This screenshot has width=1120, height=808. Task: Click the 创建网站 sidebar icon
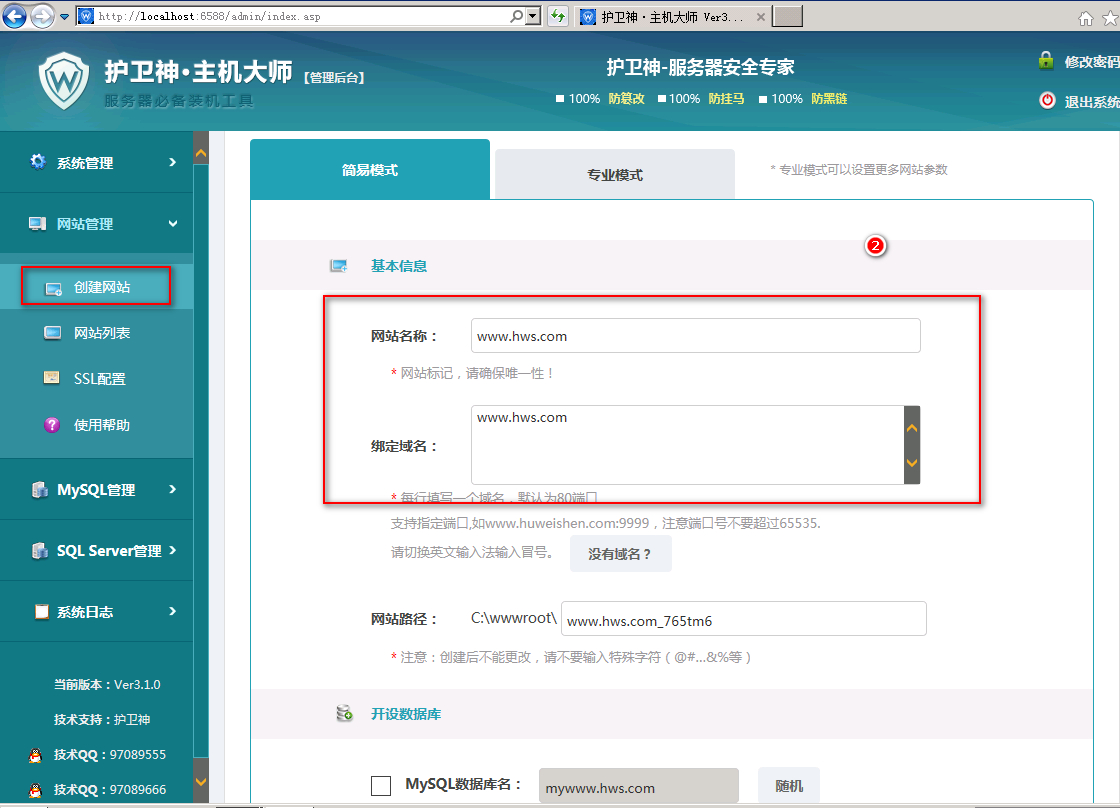coord(53,288)
